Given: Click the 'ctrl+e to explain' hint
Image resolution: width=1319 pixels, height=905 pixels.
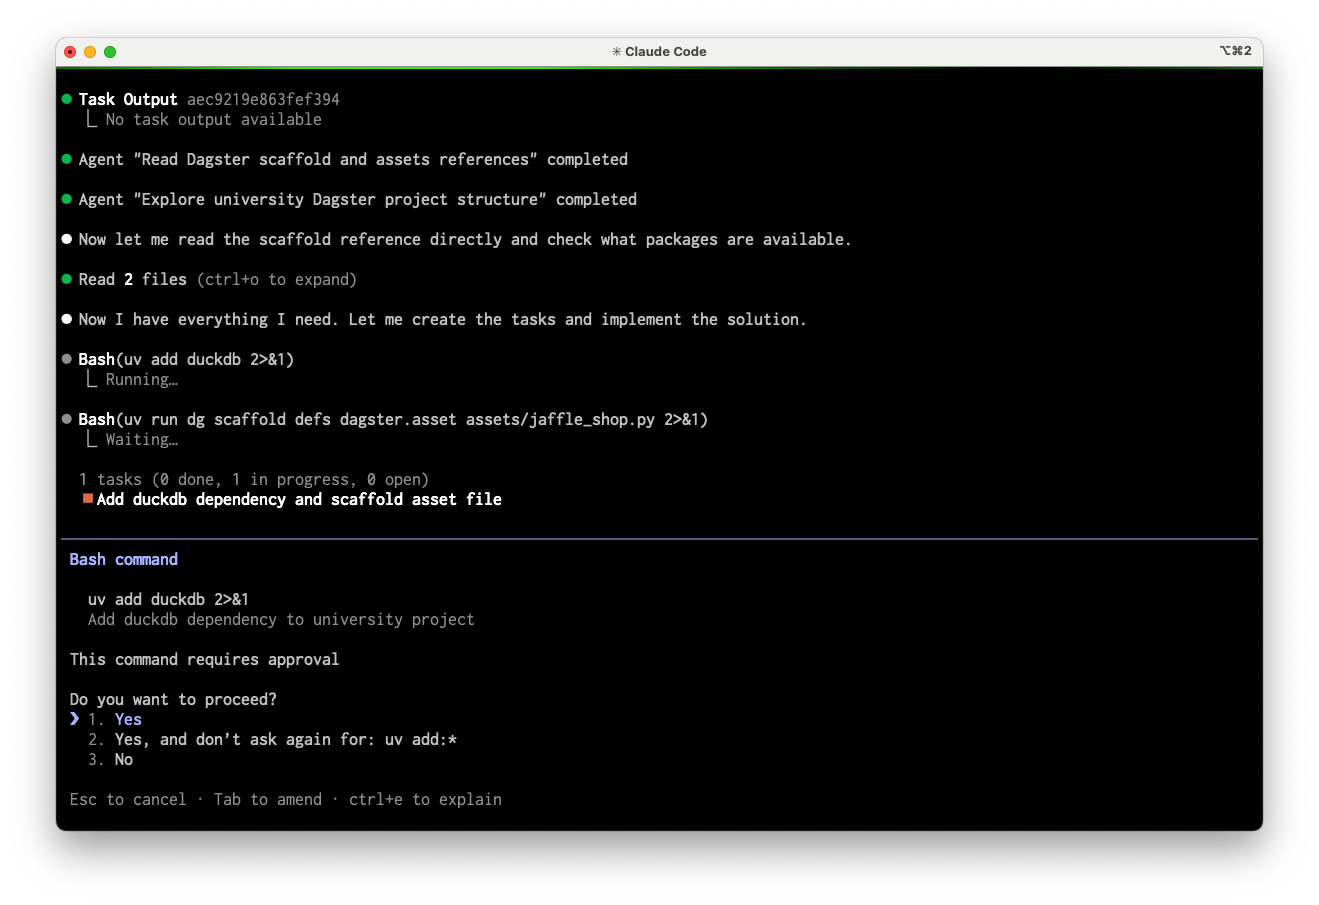Looking at the screenshot, I should [x=425, y=800].
